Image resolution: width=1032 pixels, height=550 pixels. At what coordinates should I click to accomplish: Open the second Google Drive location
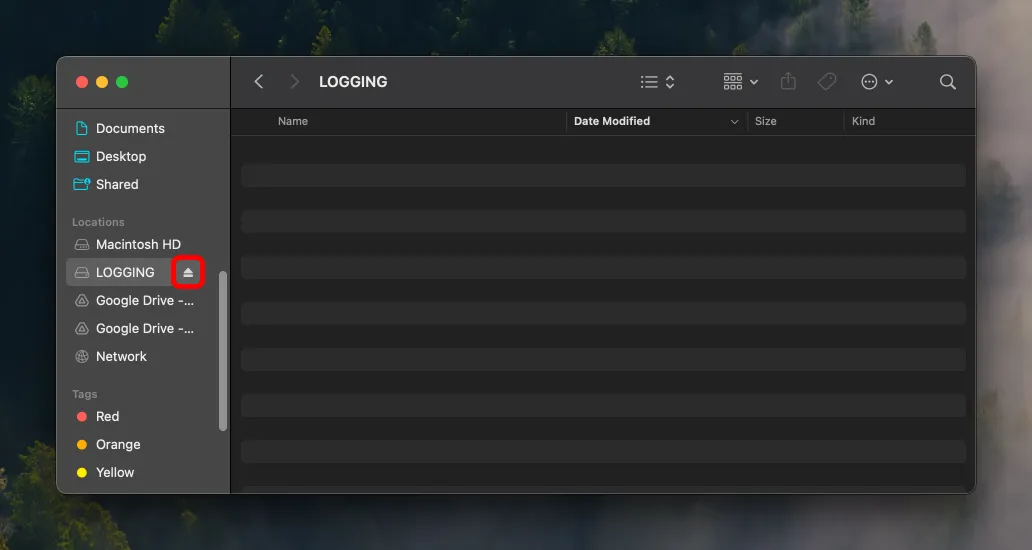pyautogui.click(x=145, y=328)
